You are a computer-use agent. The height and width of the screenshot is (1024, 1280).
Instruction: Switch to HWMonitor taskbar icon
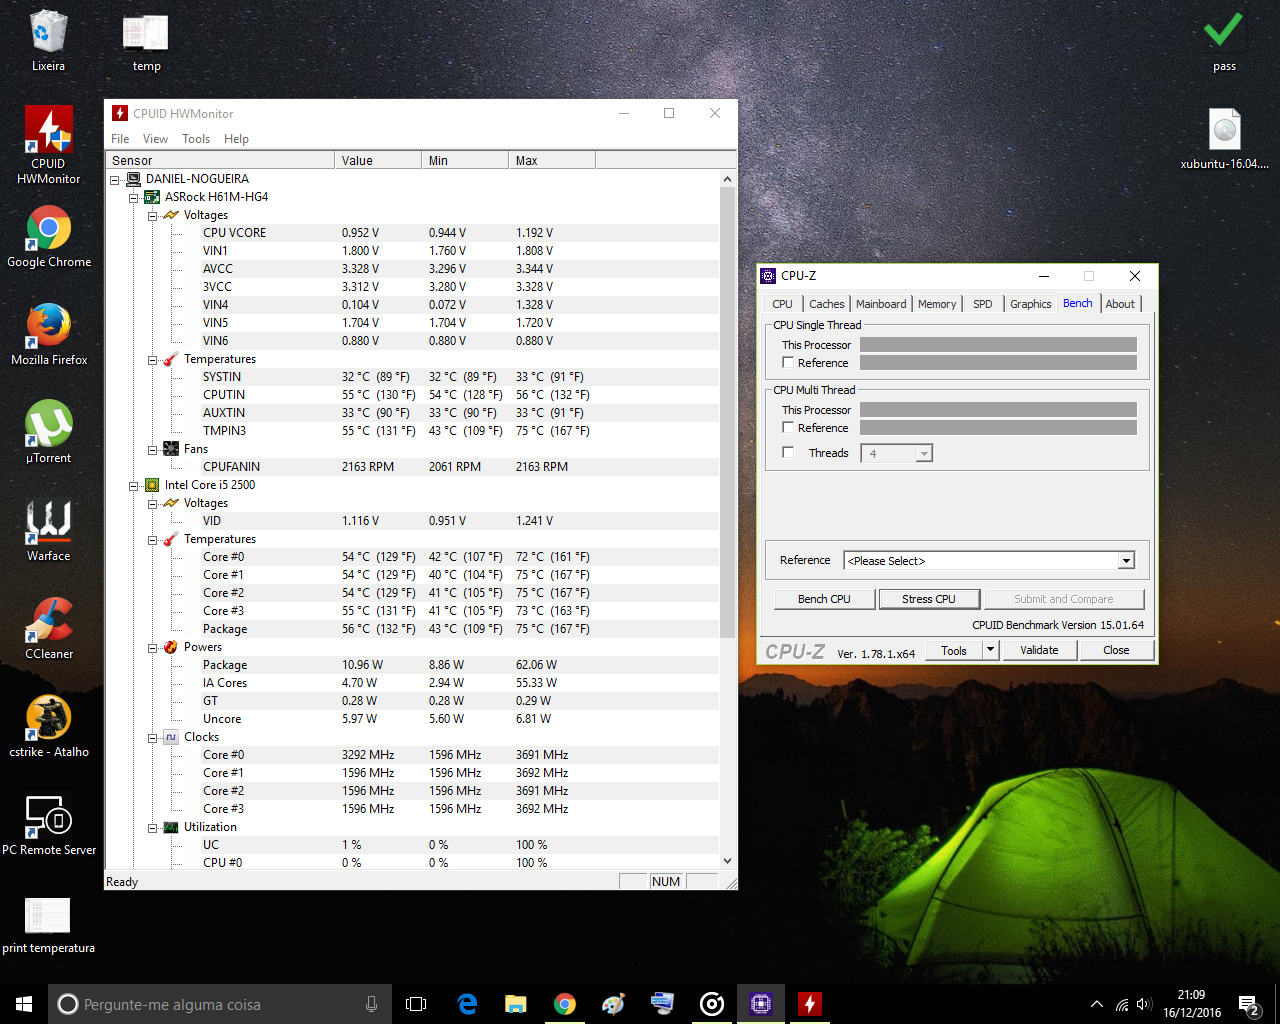[x=810, y=1004]
